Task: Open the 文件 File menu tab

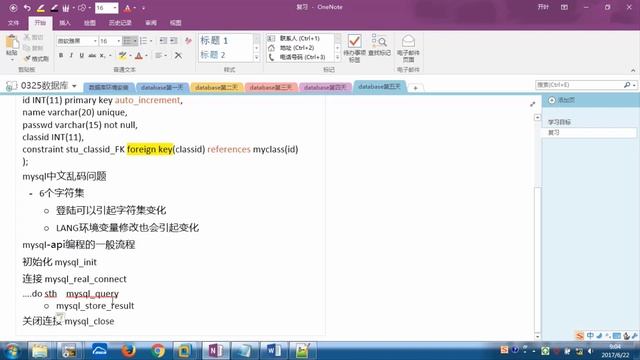Action: coord(13,23)
